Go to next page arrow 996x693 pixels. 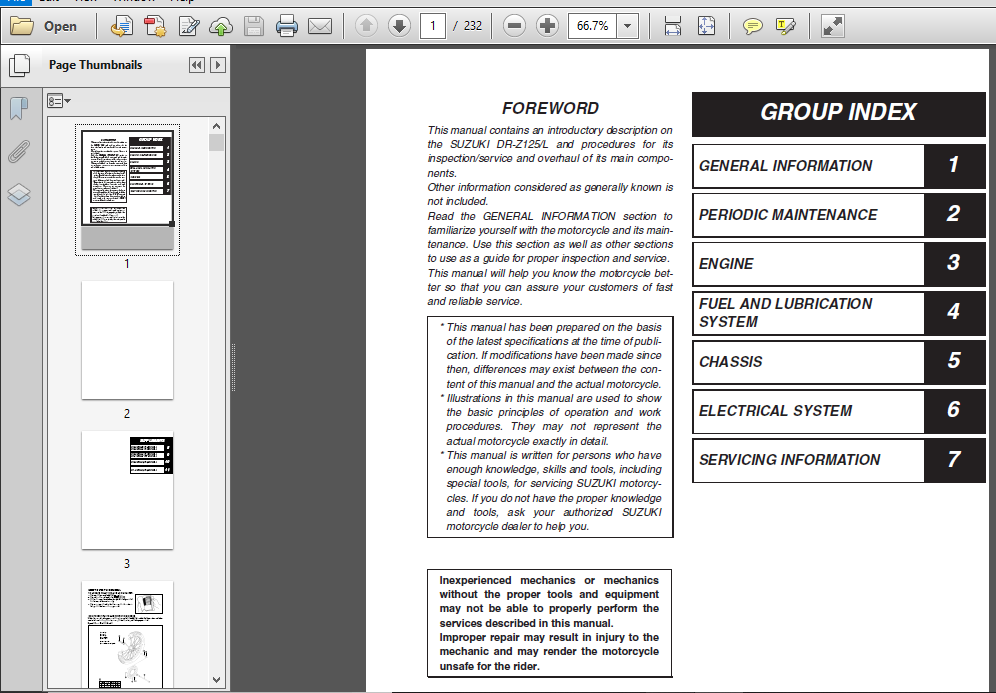tap(399, 26)
